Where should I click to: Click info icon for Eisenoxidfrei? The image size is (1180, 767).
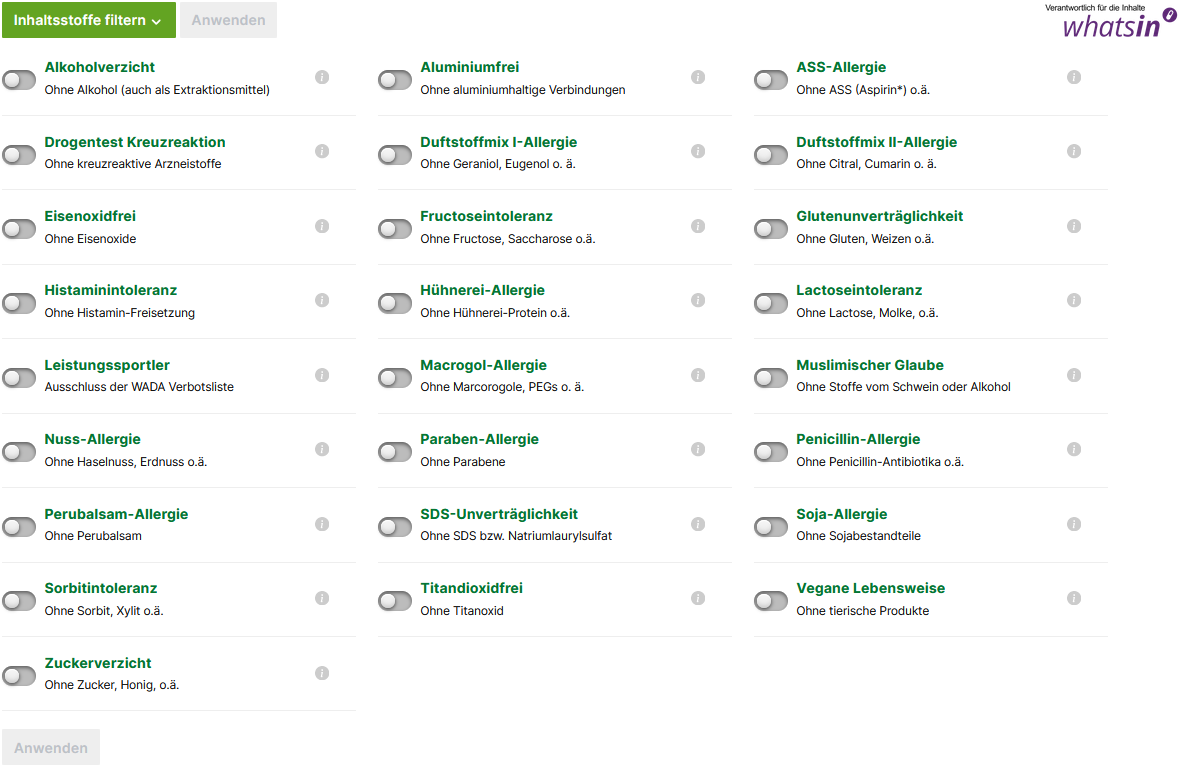pos(322,226)
